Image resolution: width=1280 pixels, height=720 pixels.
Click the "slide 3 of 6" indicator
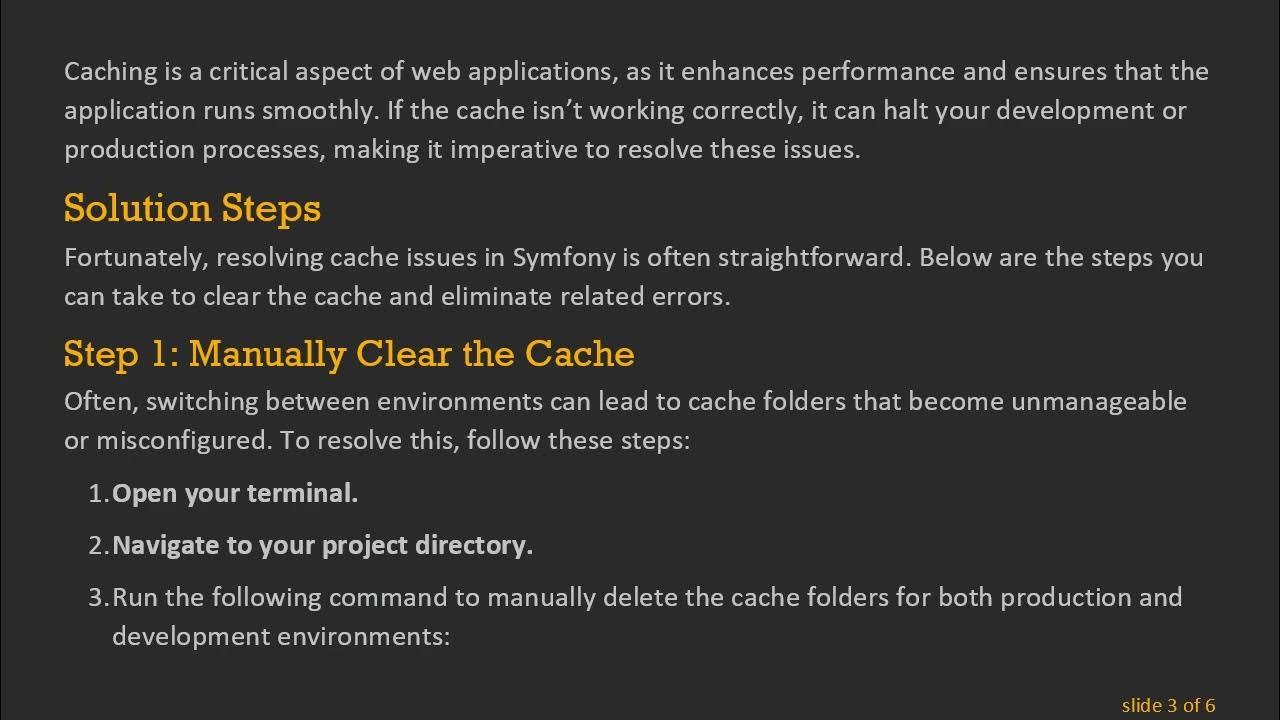pyautogui.click(x=1168, y=706)
